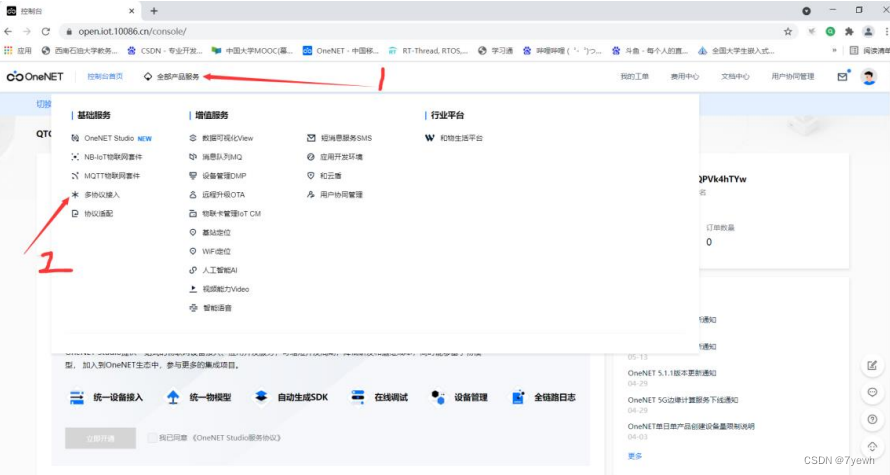Open the user avatar menu in the OneNET header

(868, 77)
